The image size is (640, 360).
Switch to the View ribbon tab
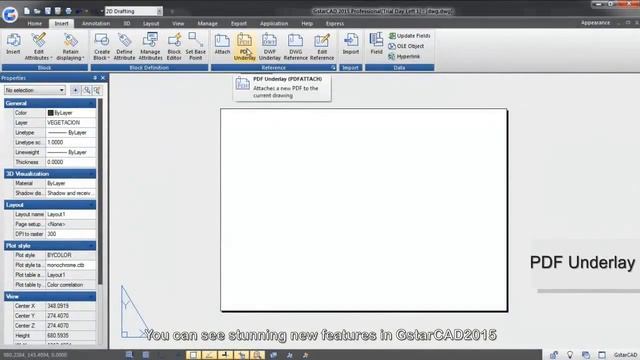click(x=178, y=24)
